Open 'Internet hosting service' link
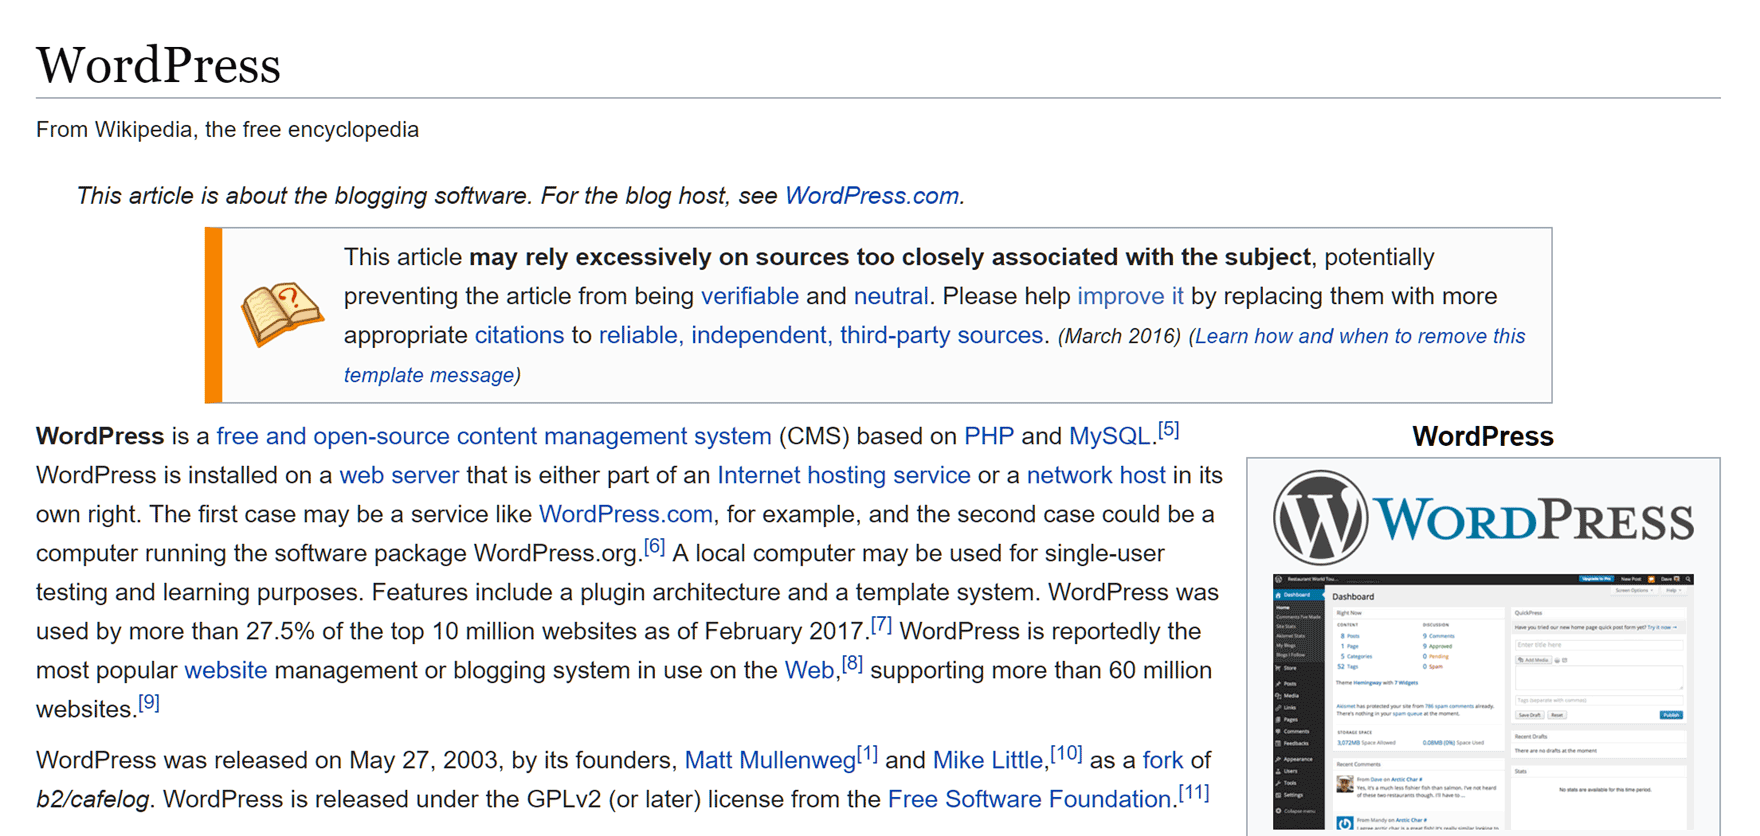The image size is (1760, 836). 844,475
